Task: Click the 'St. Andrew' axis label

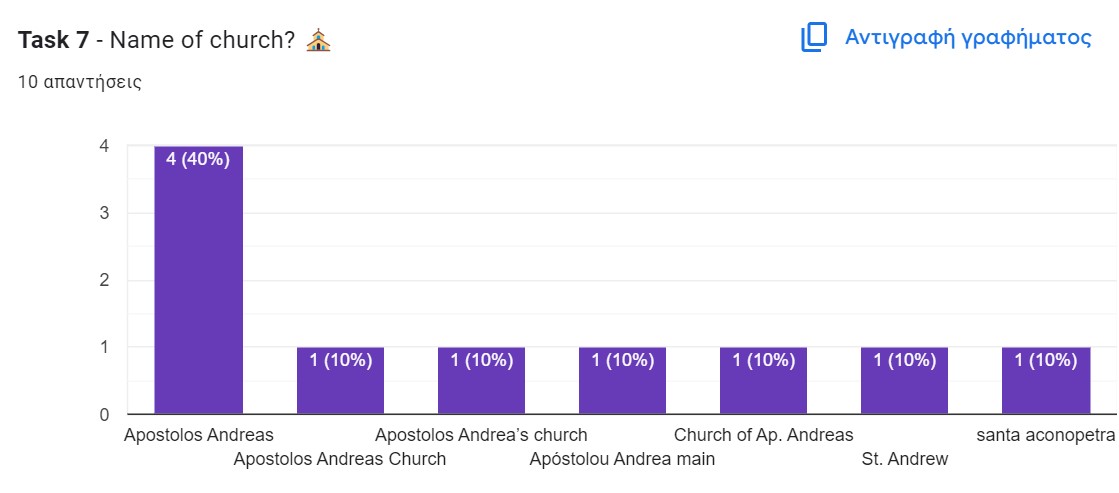Action: pyautogui.click(x=904, y=460)
